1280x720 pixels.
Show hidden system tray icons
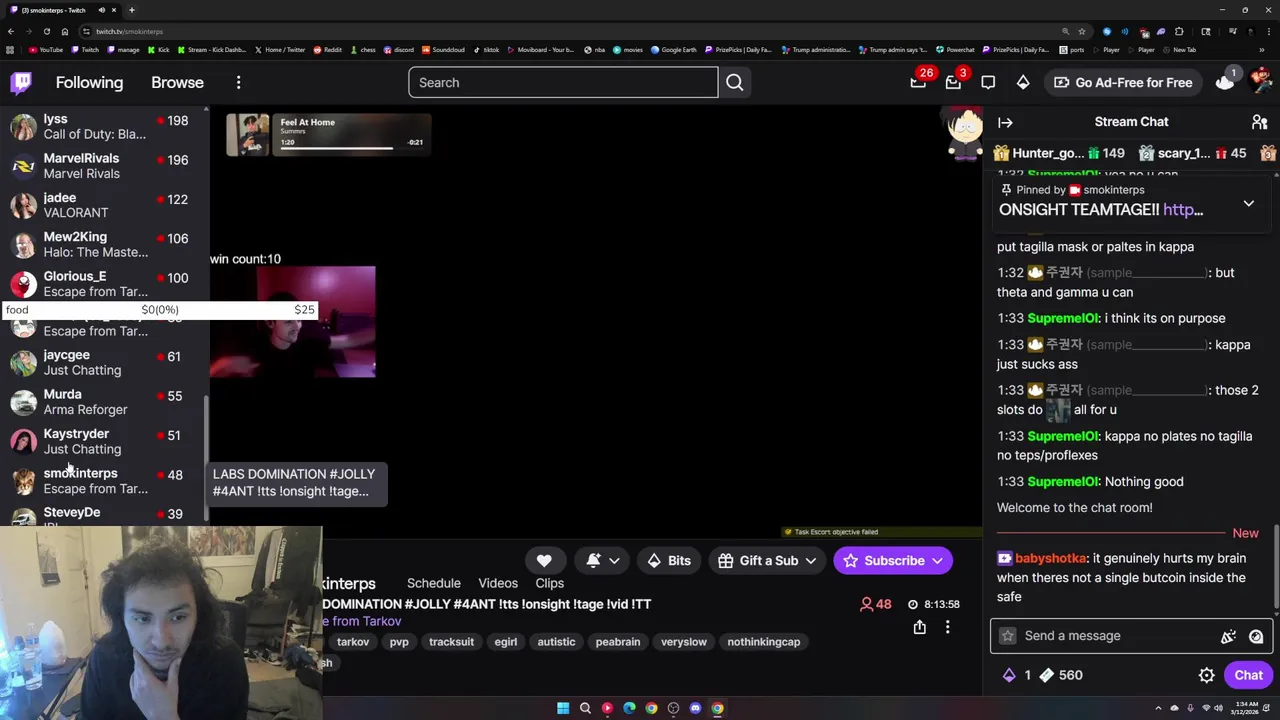click(1159, 708)
